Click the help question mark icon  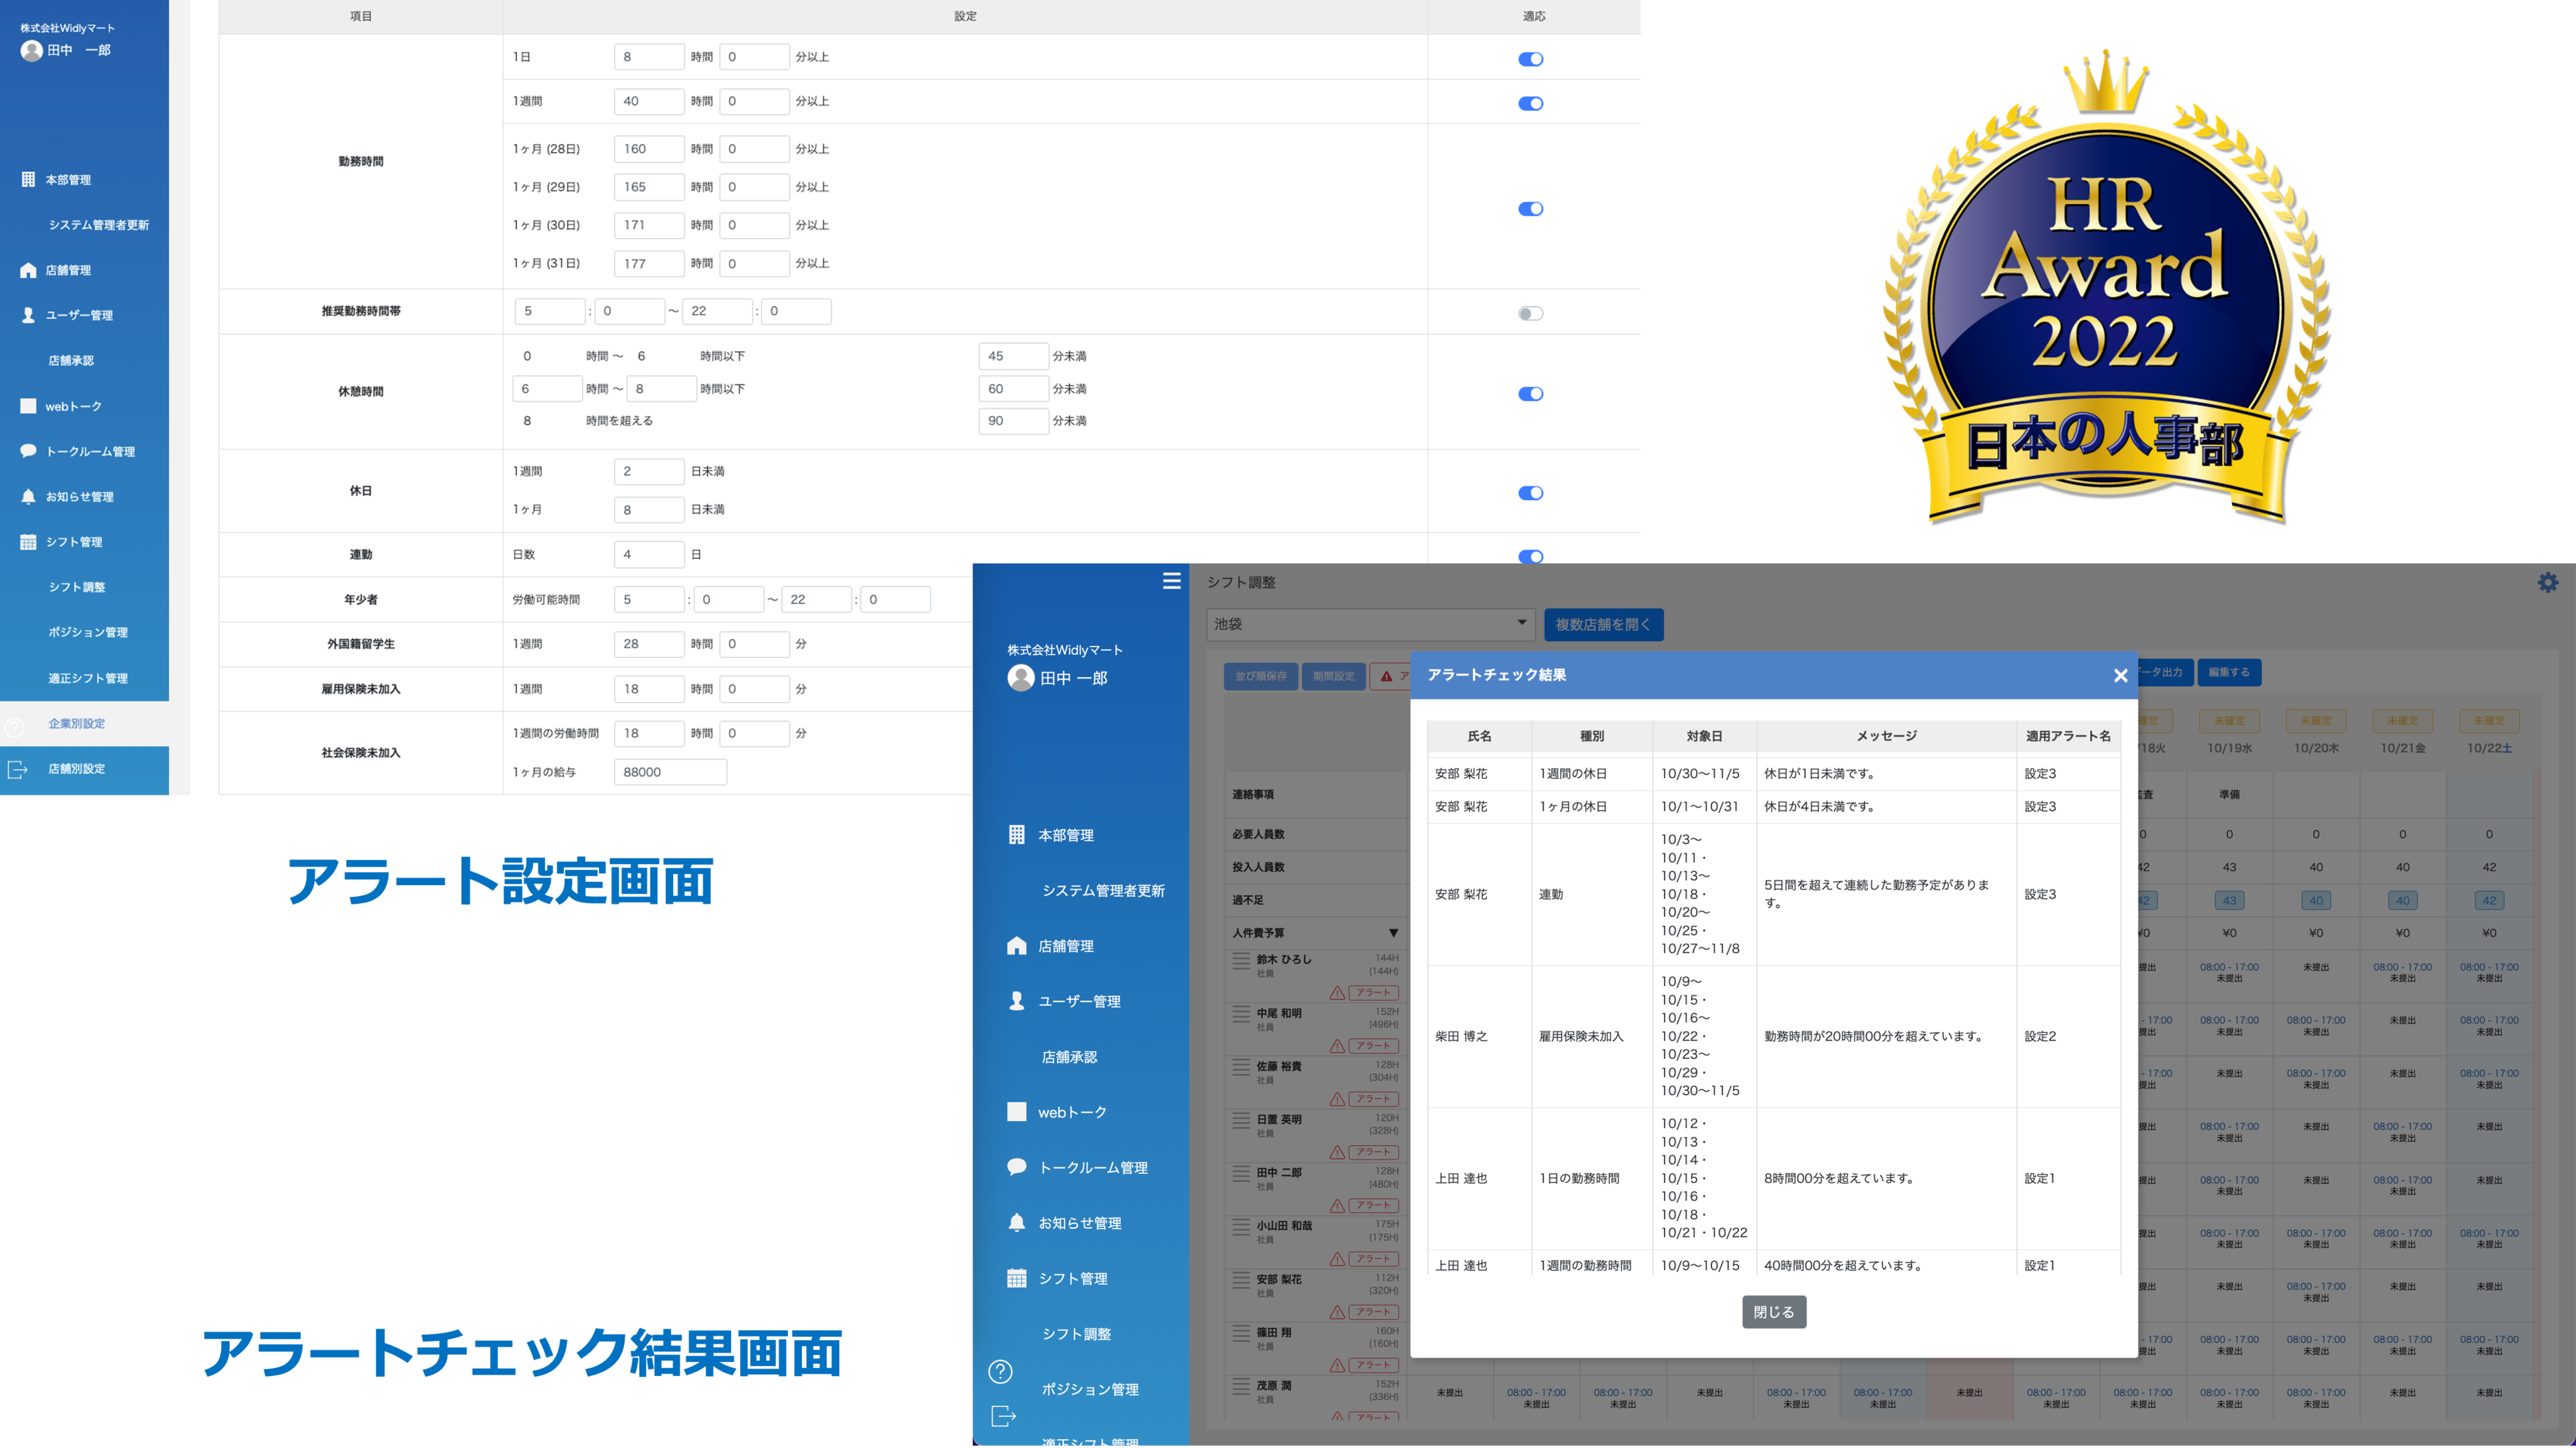coord(1000,1371)
